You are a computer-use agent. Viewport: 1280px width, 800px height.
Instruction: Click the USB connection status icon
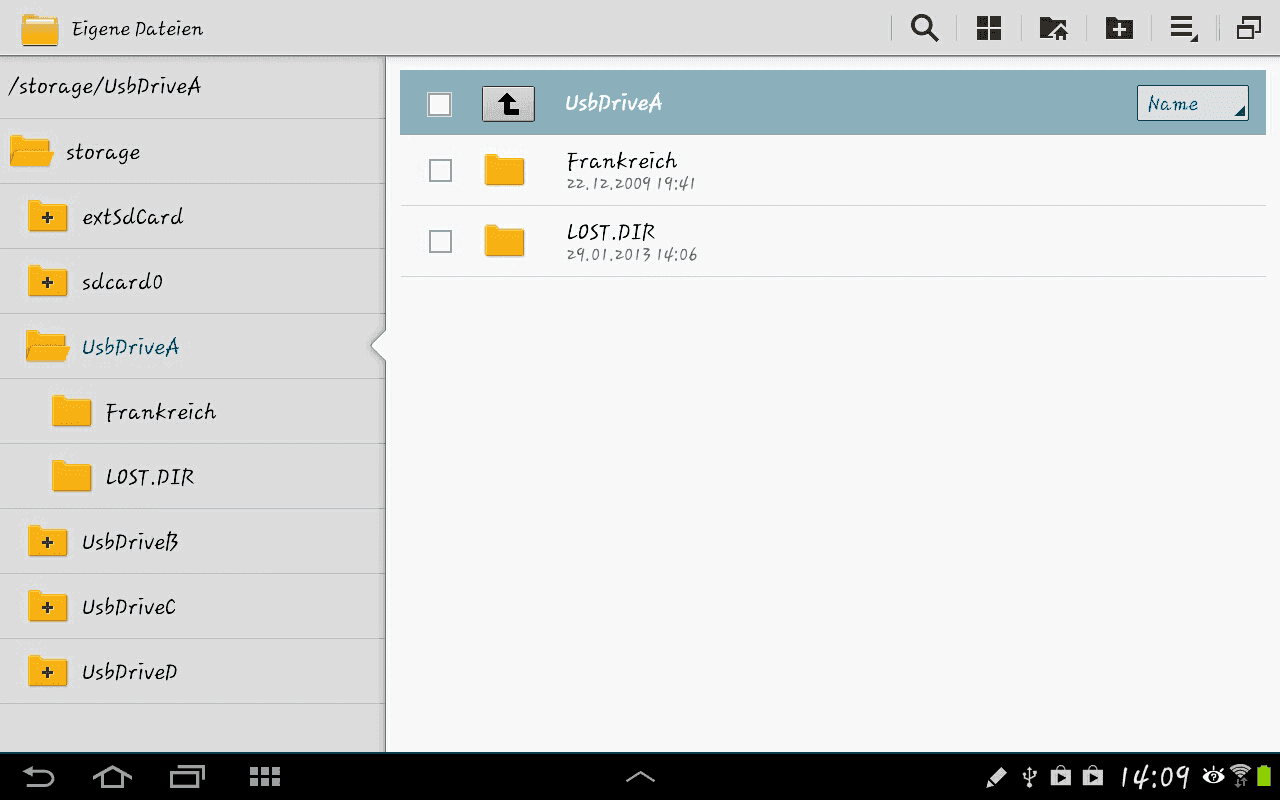click(1030, 777)
